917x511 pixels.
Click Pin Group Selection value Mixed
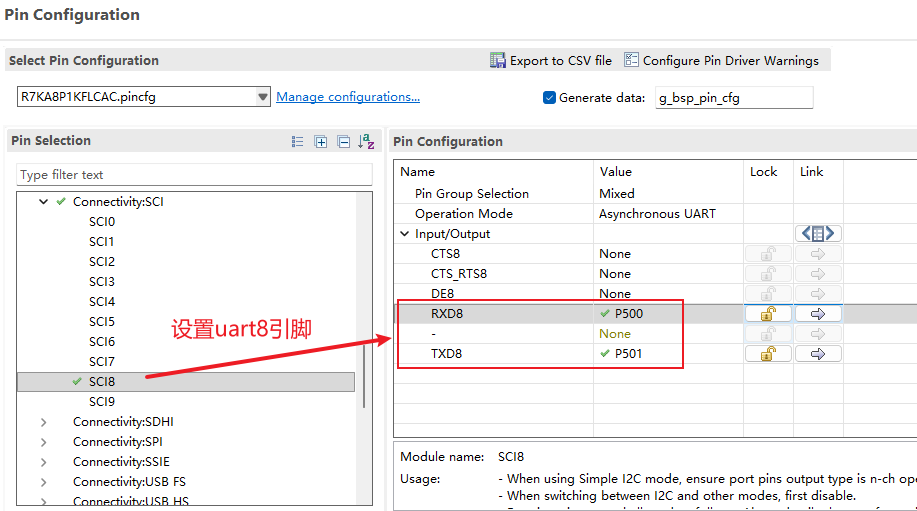coord(617,194)
